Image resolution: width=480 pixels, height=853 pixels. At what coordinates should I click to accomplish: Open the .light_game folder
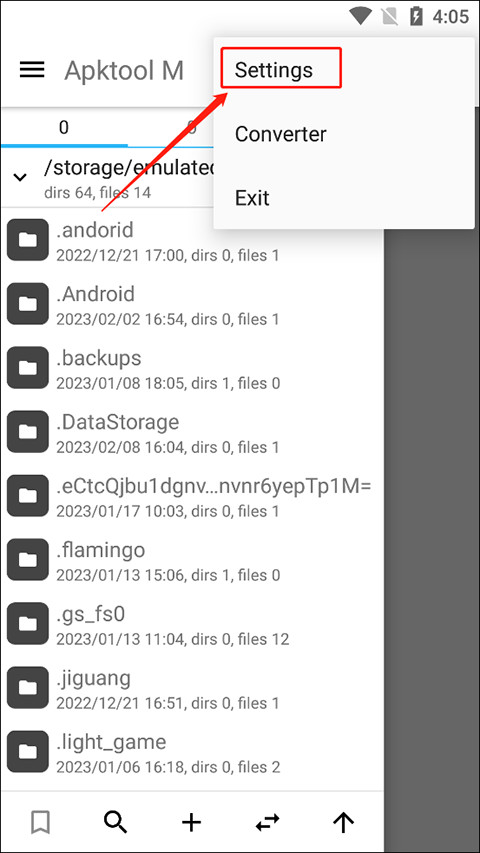[x=192, y=752]
